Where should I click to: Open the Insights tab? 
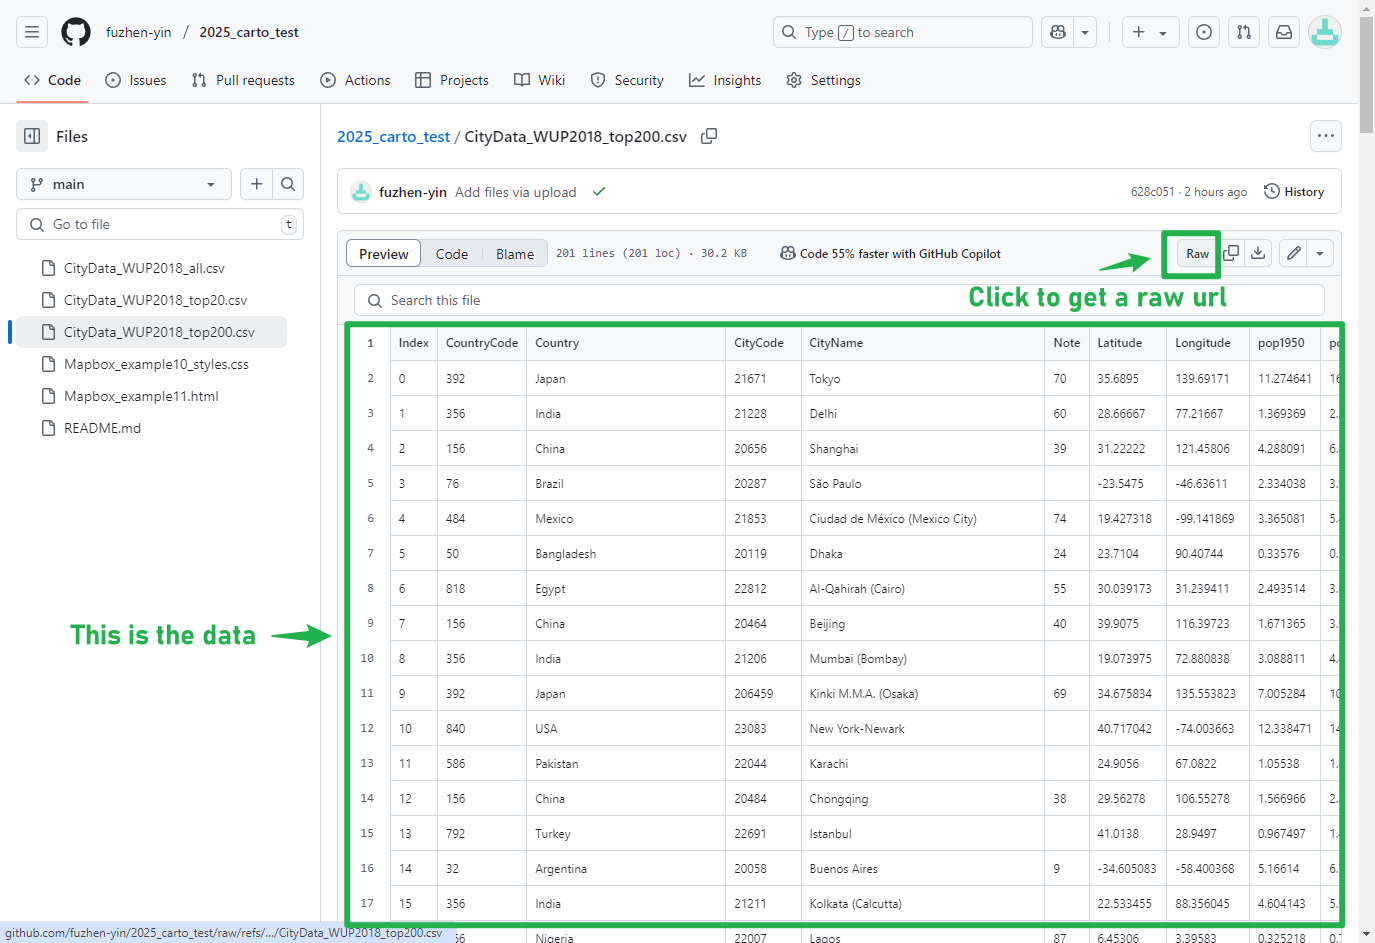725,80
